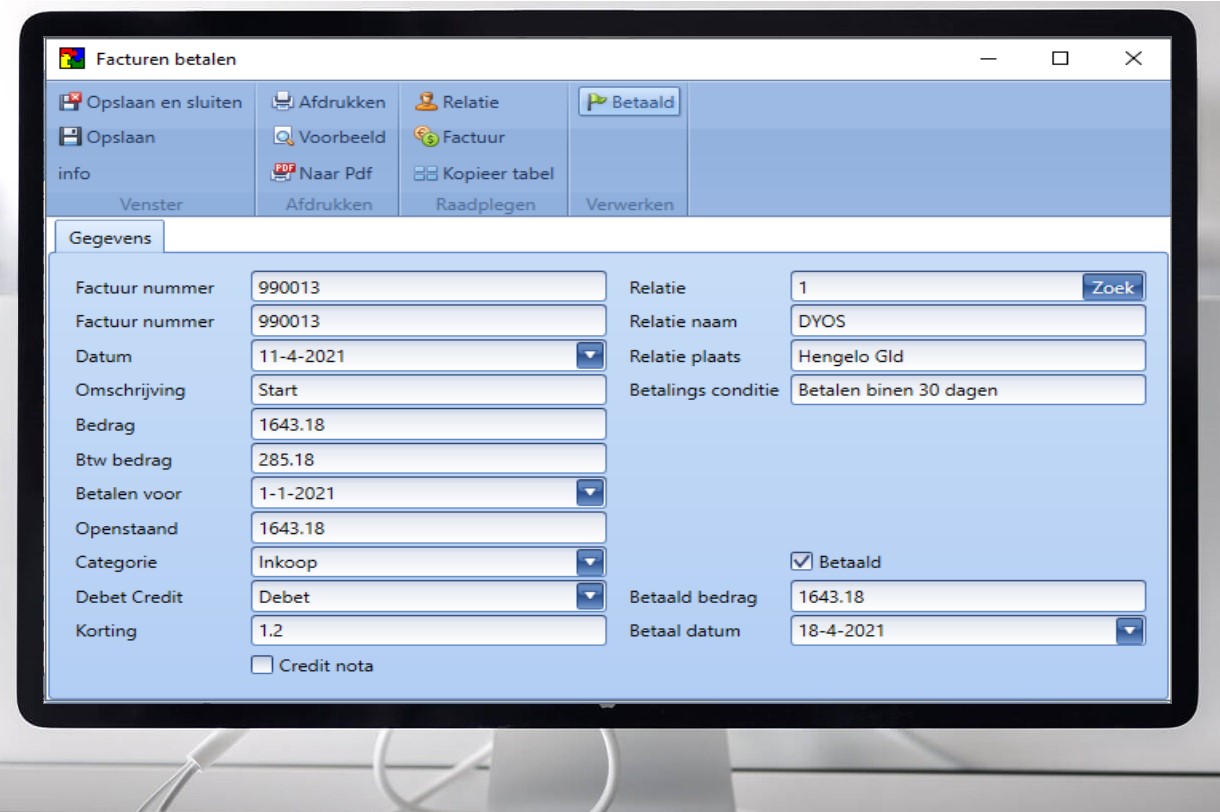Click the Facturen betalen app logo icon

(72, 59)
